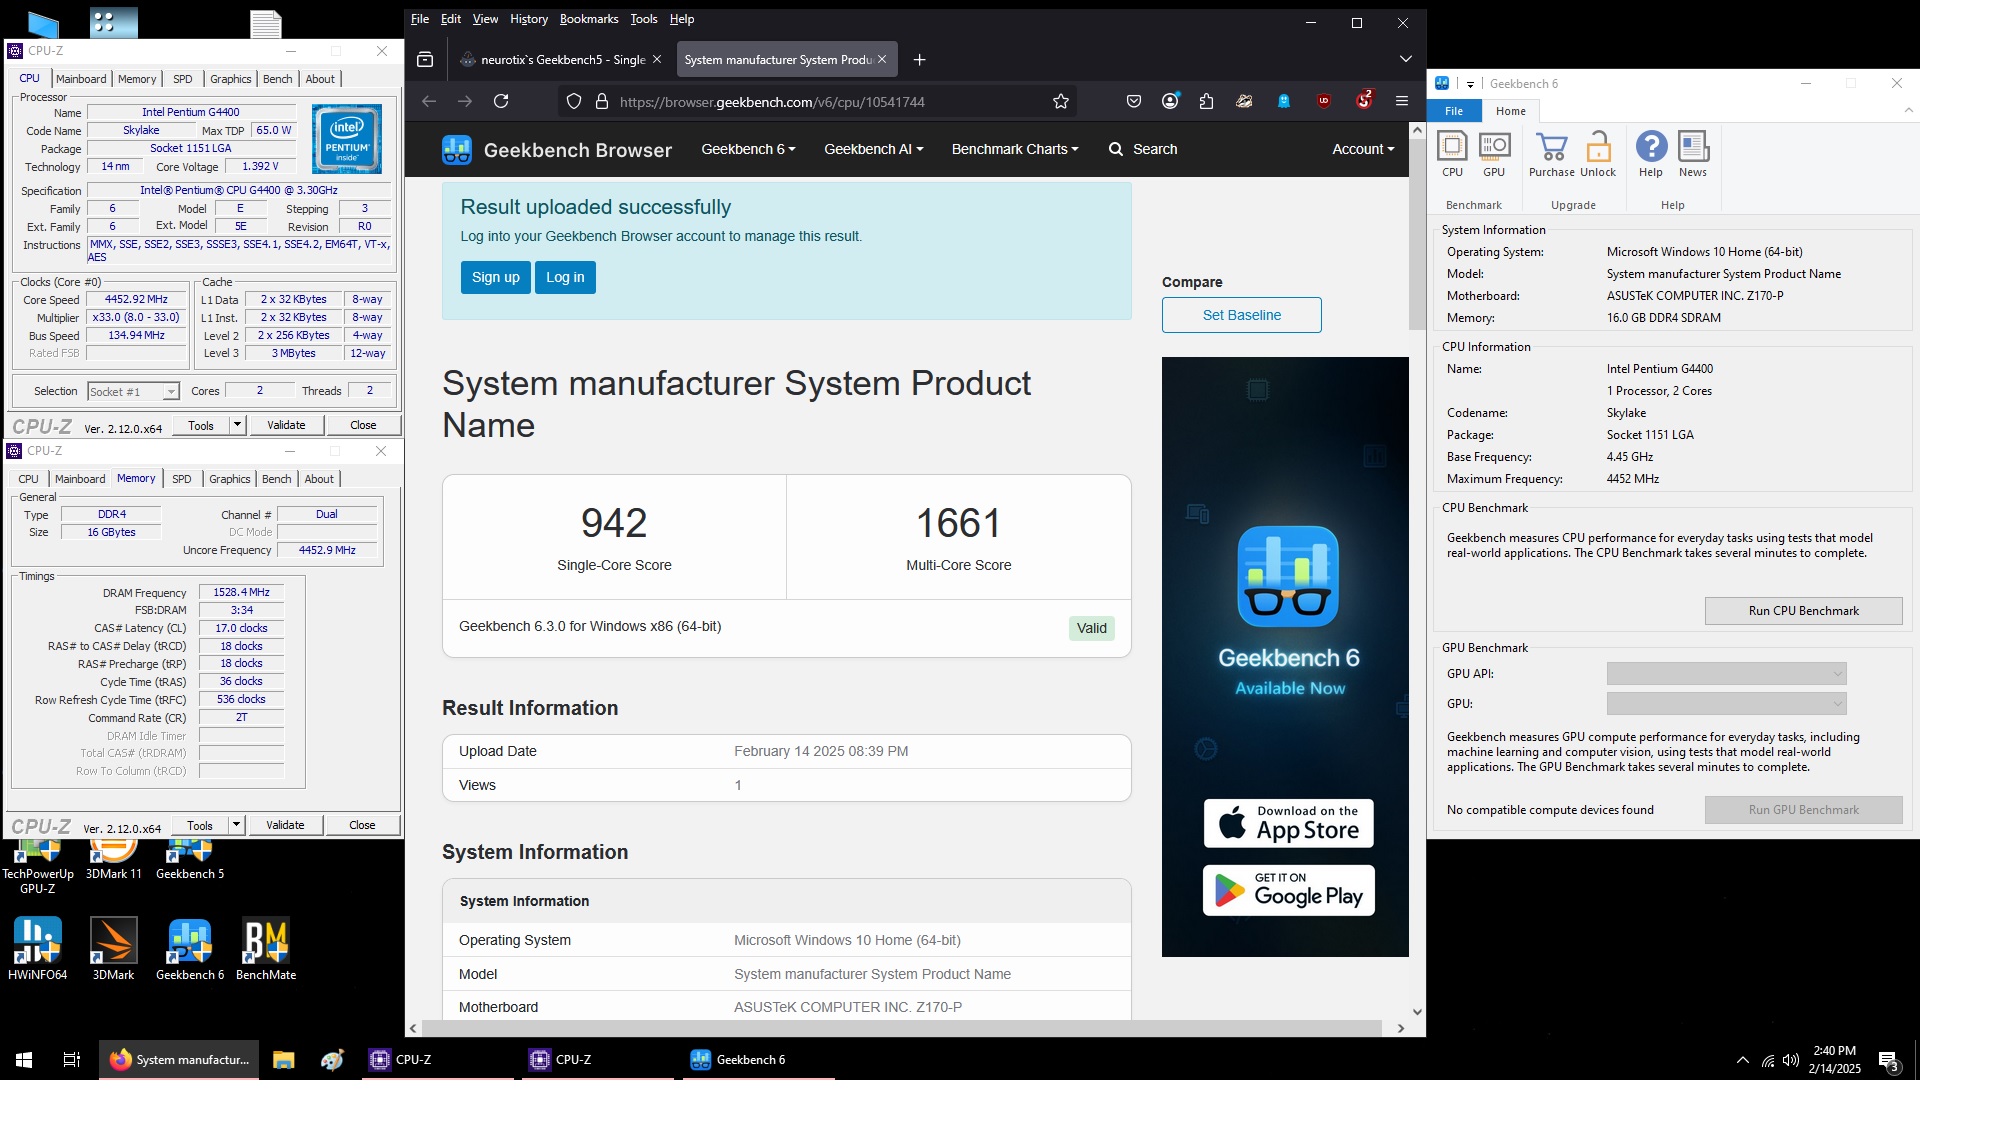Open the notification center icon in taskbar
The image size is (2000, 1125).
tap(1889, 1060)
